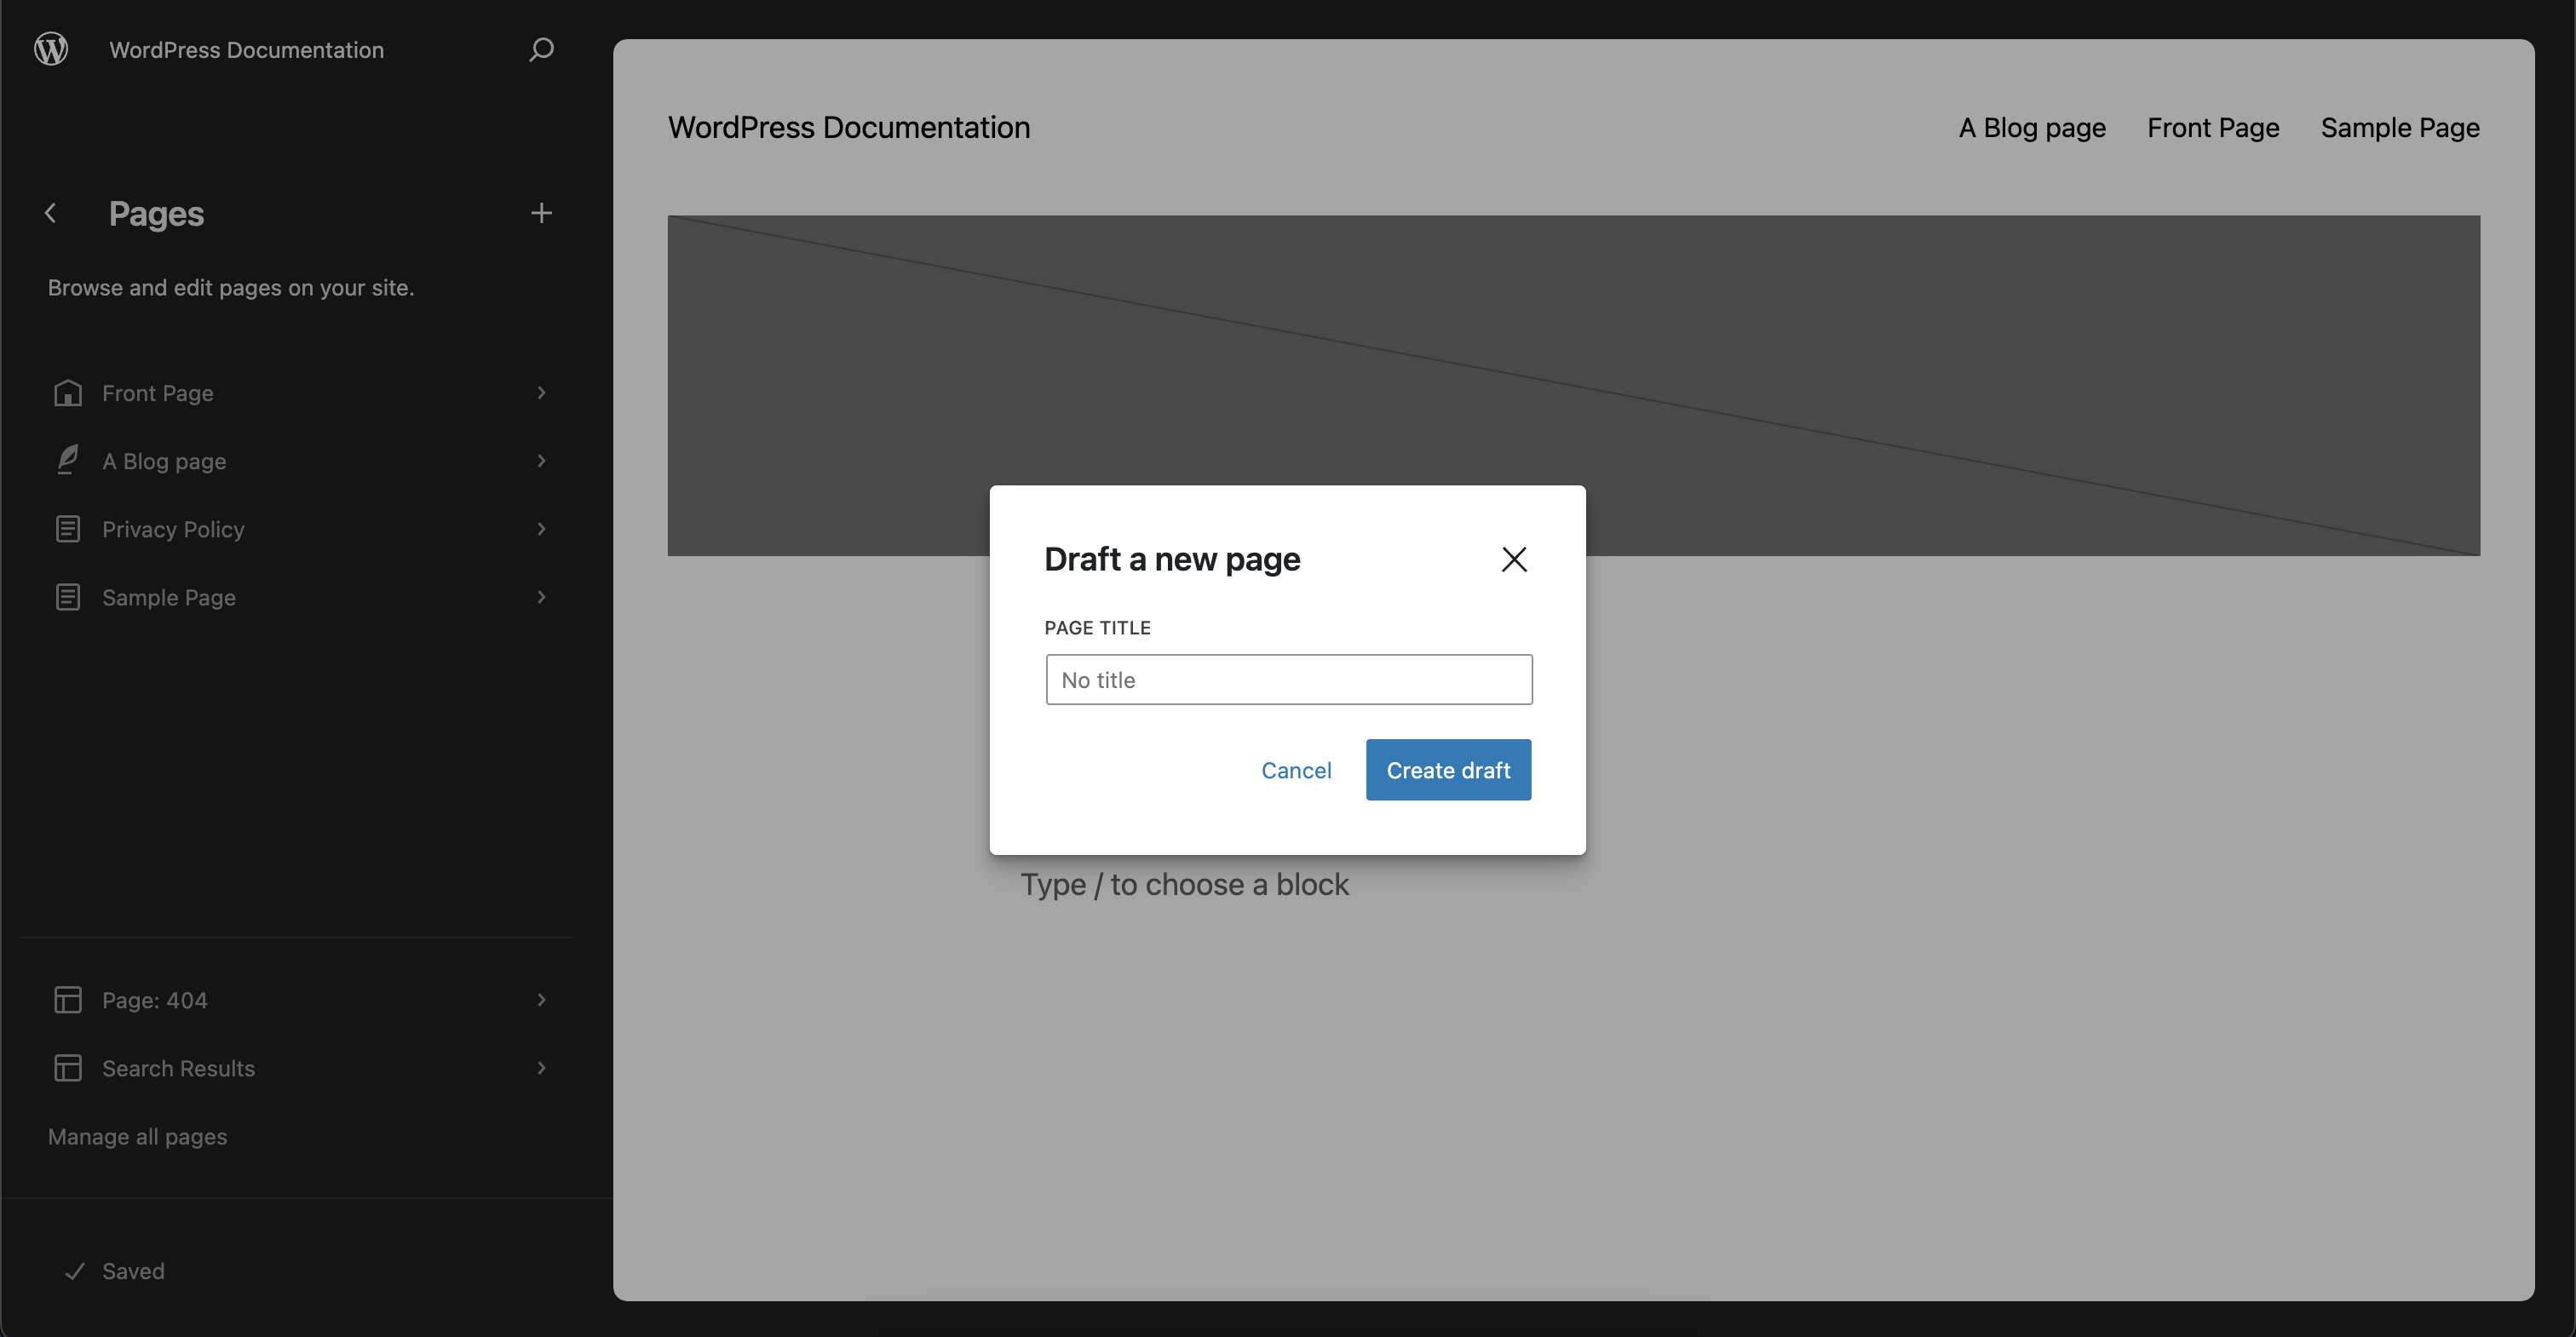Expand the Privacy Policy chevron
The image size is (2576, 1337).
click(x=541, y=529)
